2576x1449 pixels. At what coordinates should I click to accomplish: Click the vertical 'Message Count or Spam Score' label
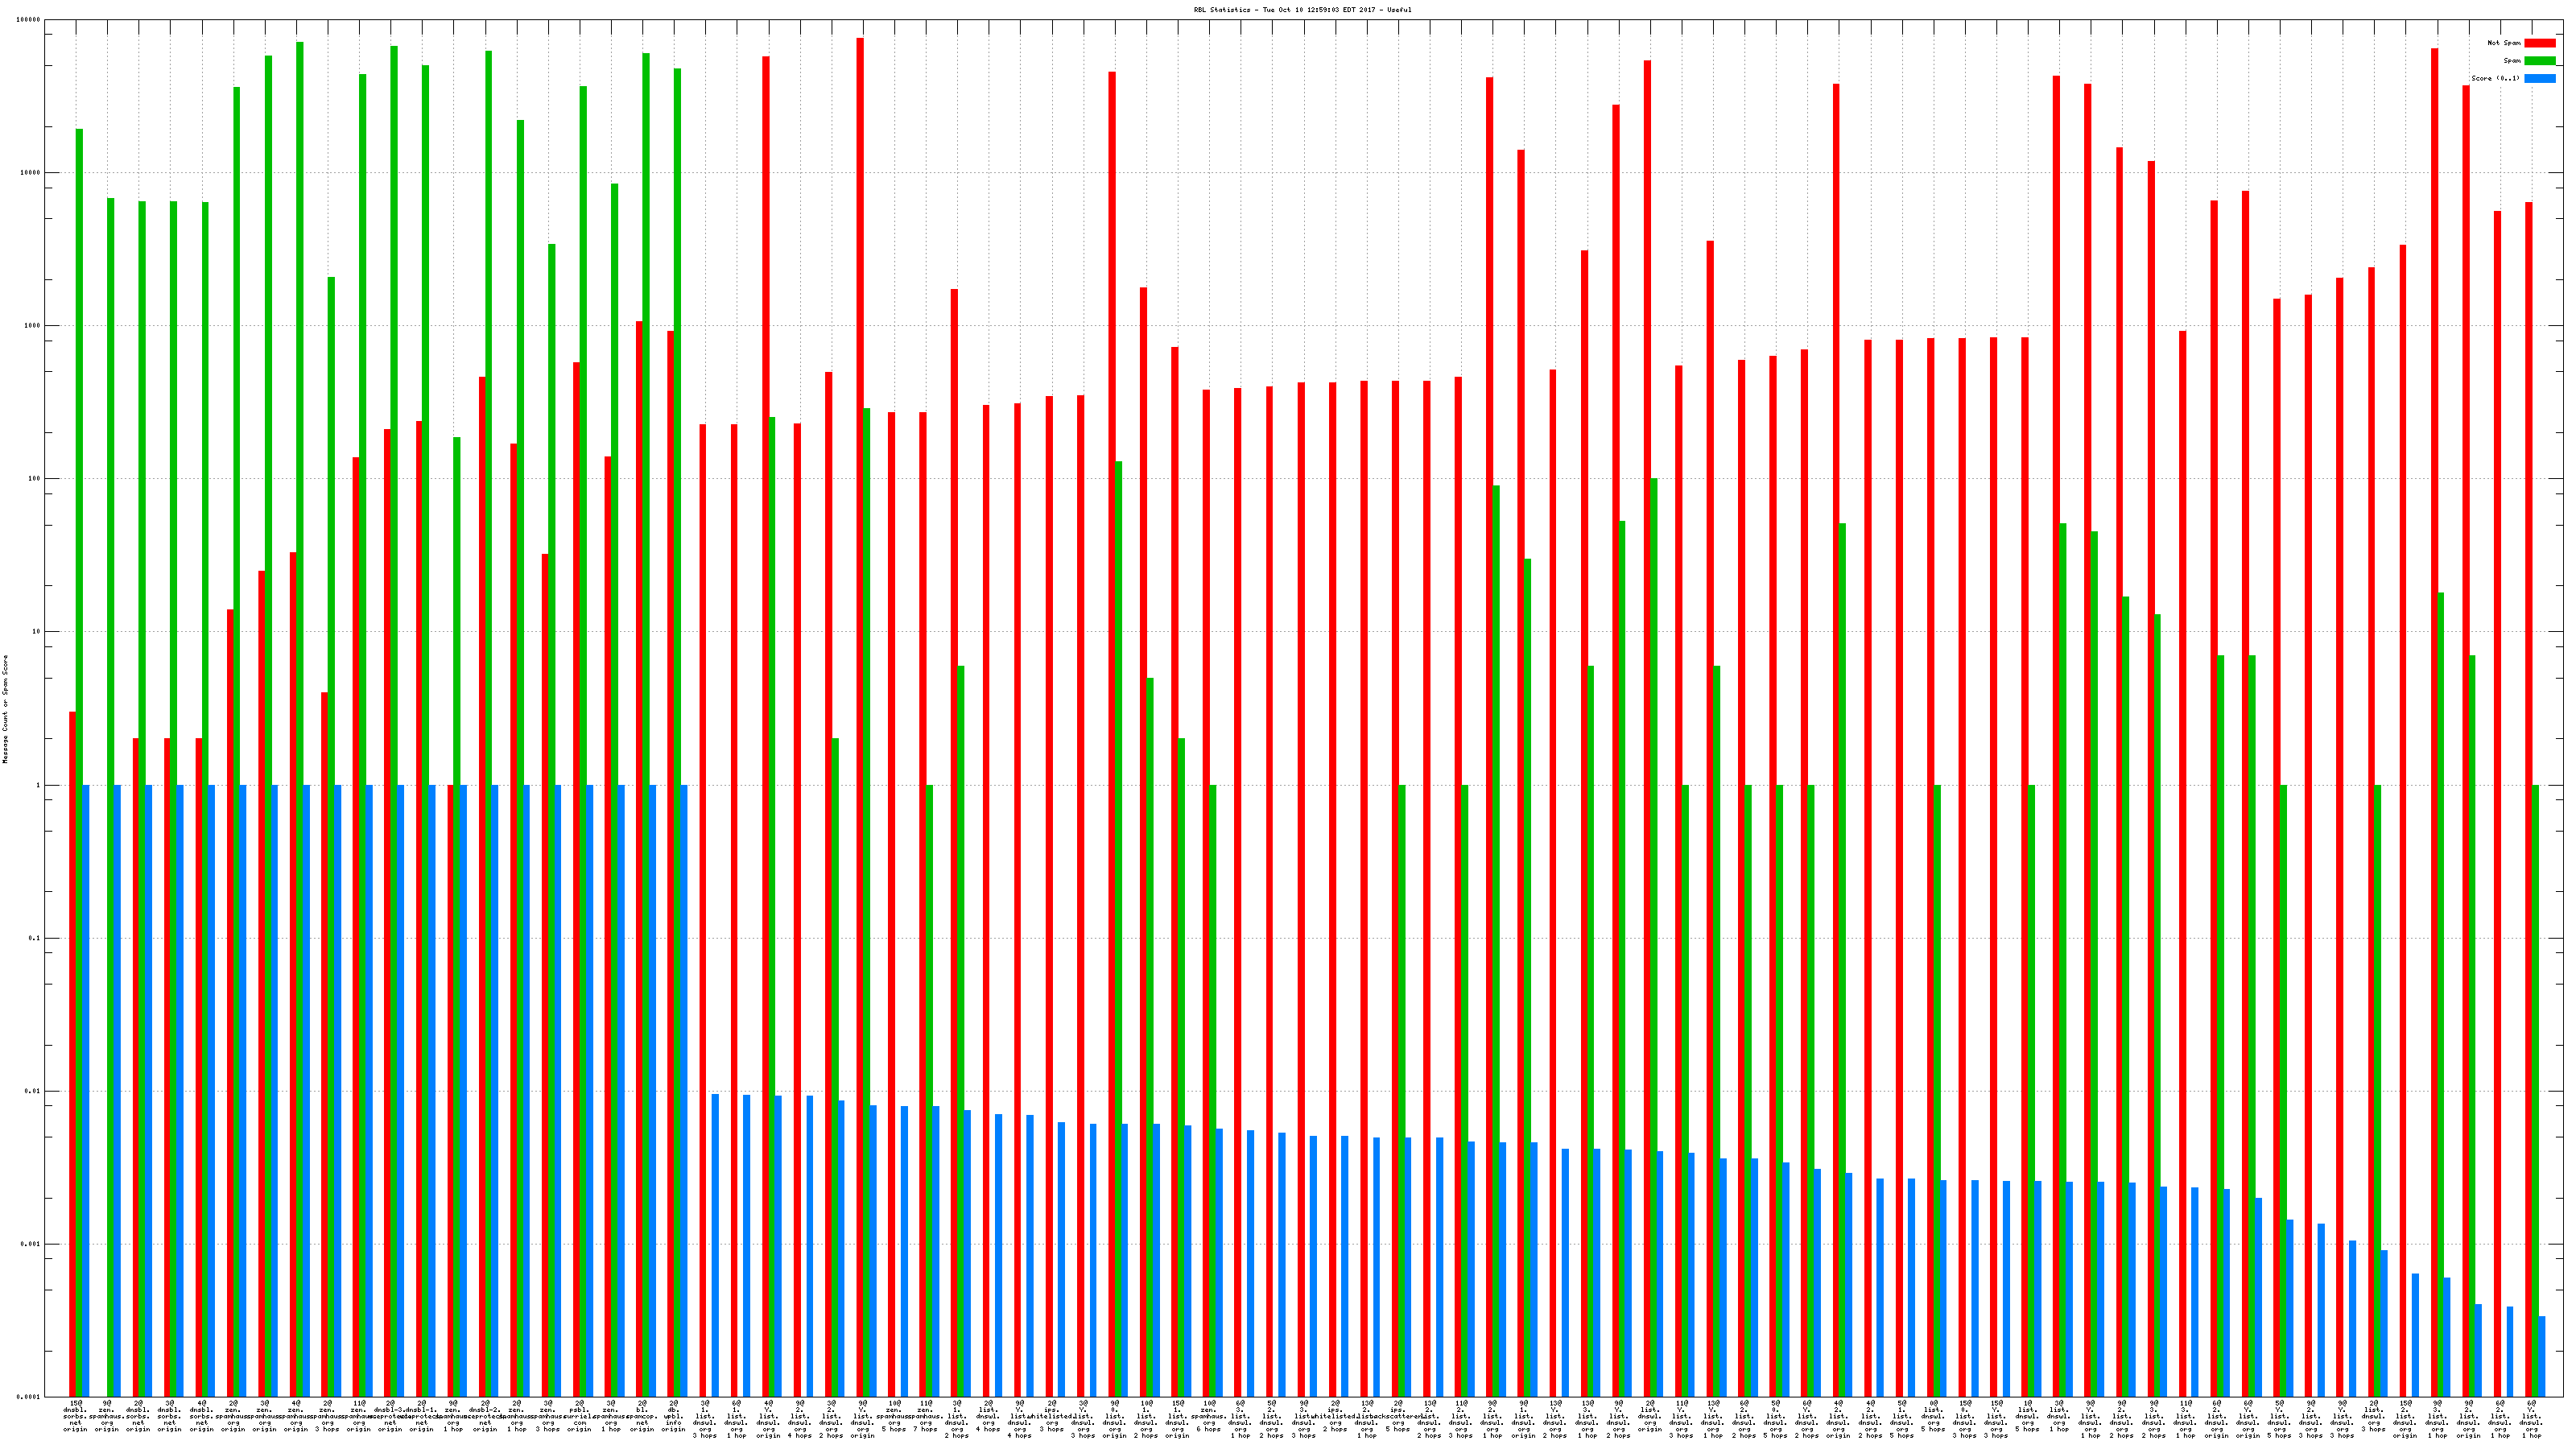[5, 709]
